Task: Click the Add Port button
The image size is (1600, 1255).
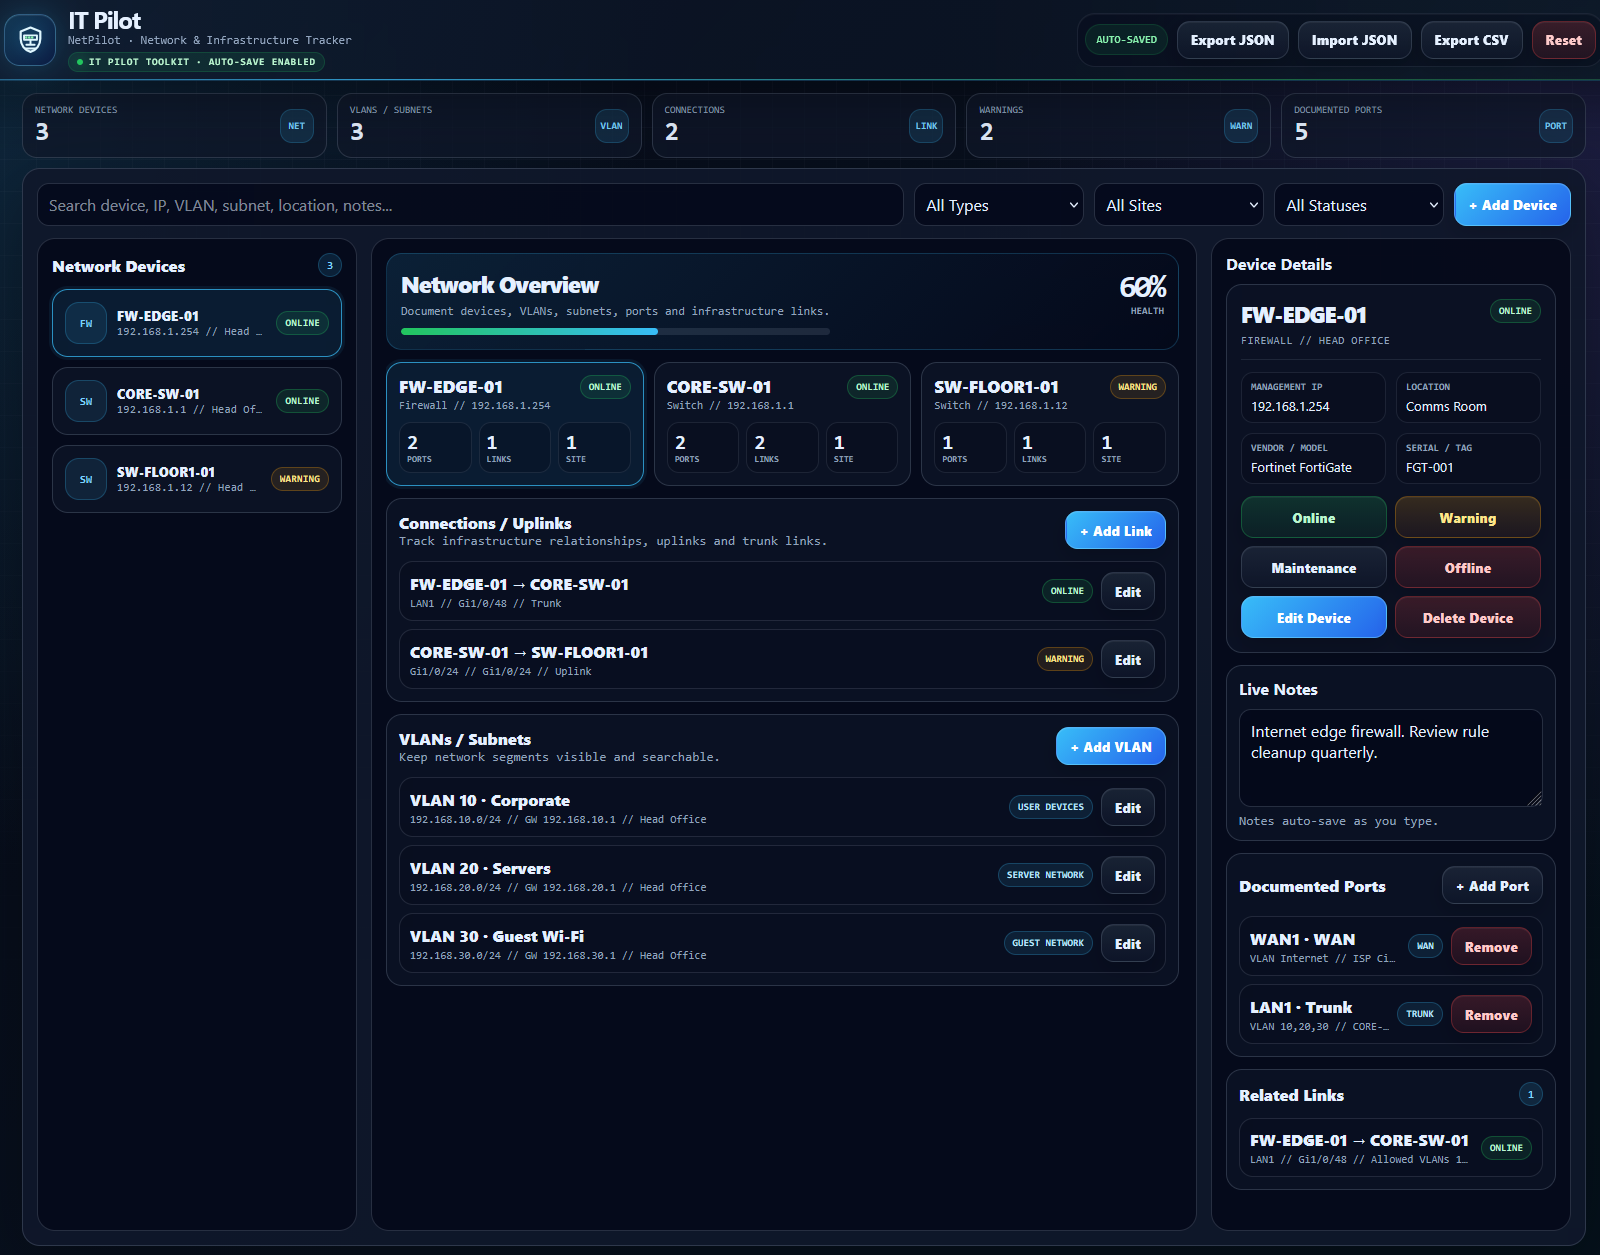Action: coord(1492,885)
